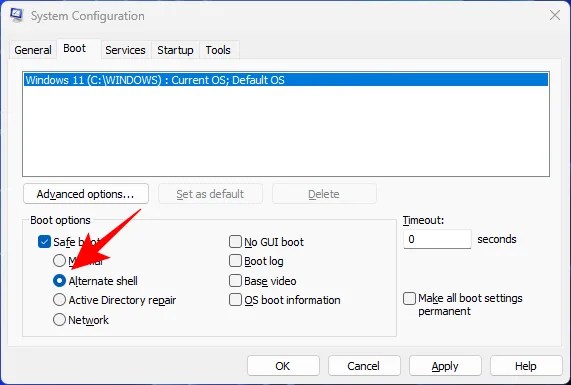
Task: Tick the Boot log checkbox
Action: [x=235, y=261]
